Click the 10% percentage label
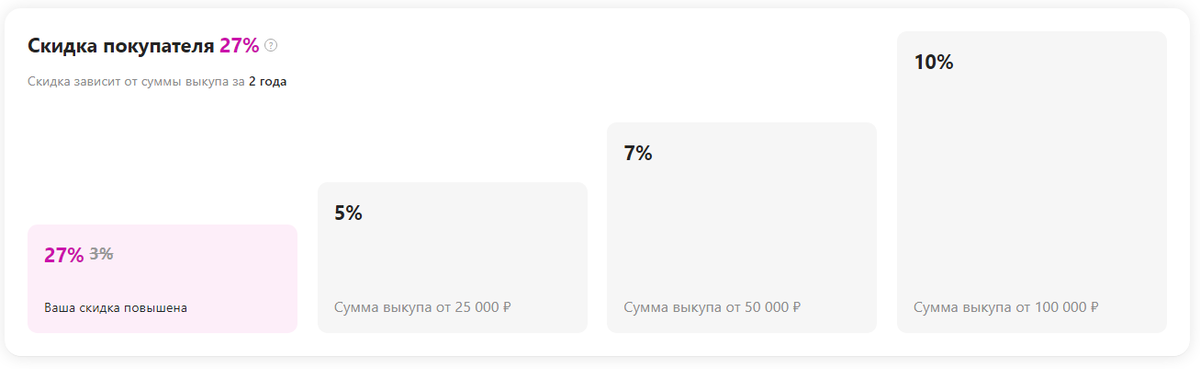Image resolution: width=1200 pixels, height=369 pixels. click(934, 62)
